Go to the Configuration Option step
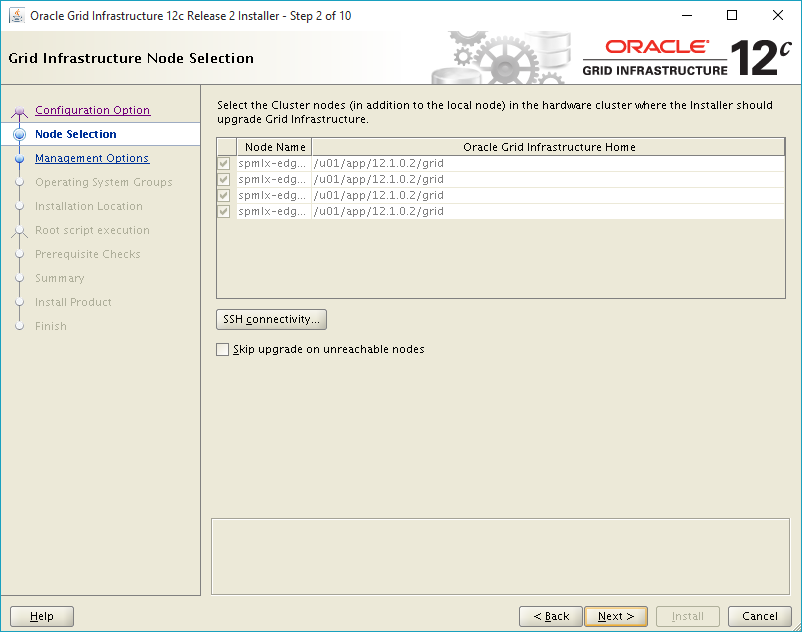The image size is (802, 632). [x=93, y=110]
